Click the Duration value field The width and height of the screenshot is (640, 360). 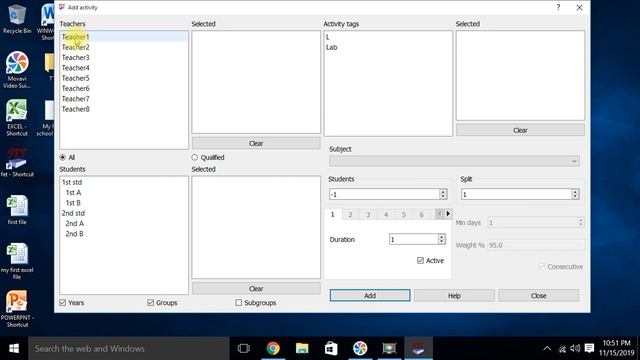[x=413, y=239]
